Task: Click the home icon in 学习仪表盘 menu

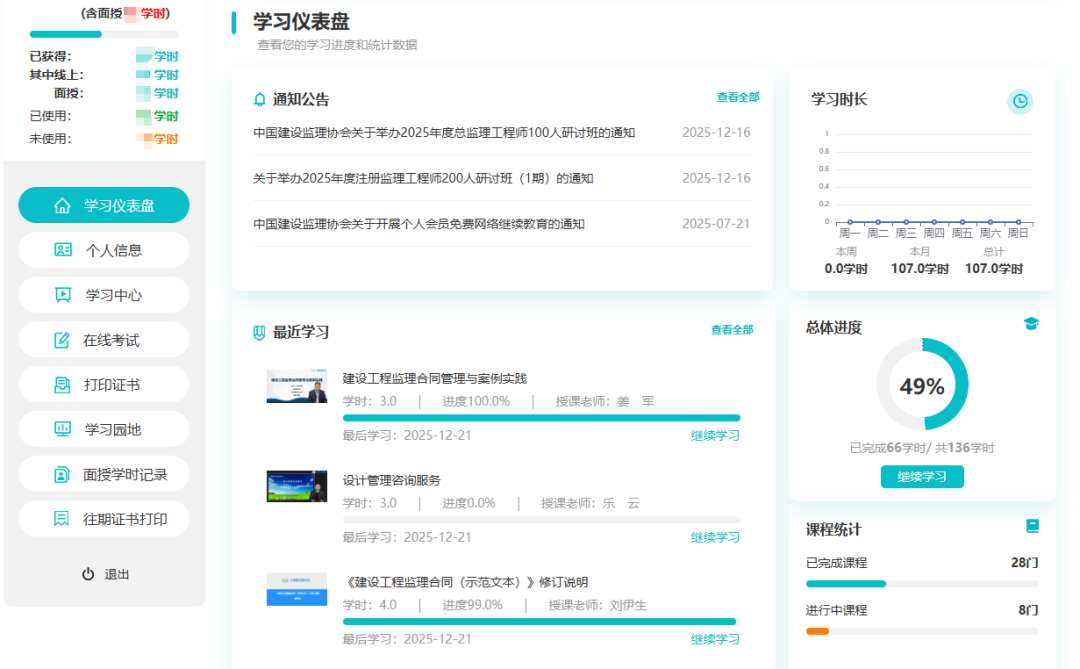Action: [x=62, y=206]
